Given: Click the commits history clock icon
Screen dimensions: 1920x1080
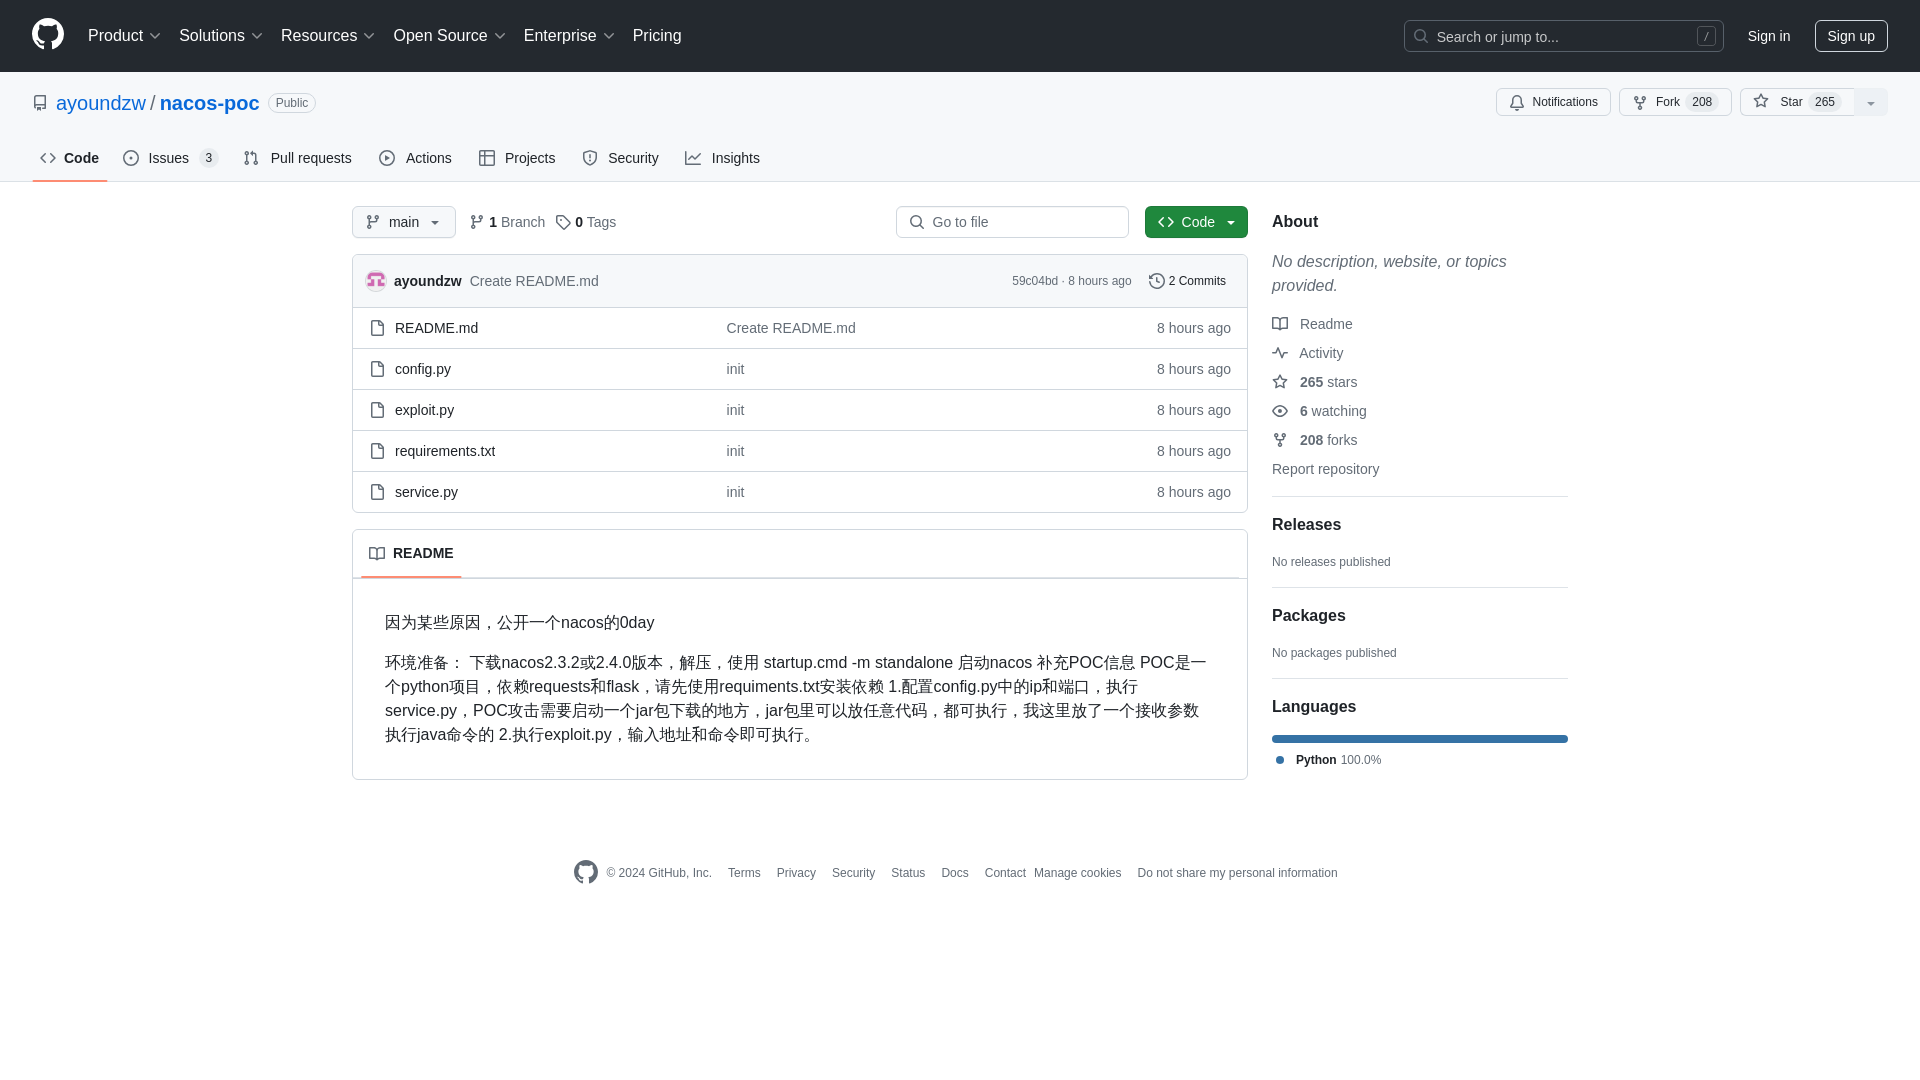Looking at the screenshot, I should click(x=1157, y=281).
